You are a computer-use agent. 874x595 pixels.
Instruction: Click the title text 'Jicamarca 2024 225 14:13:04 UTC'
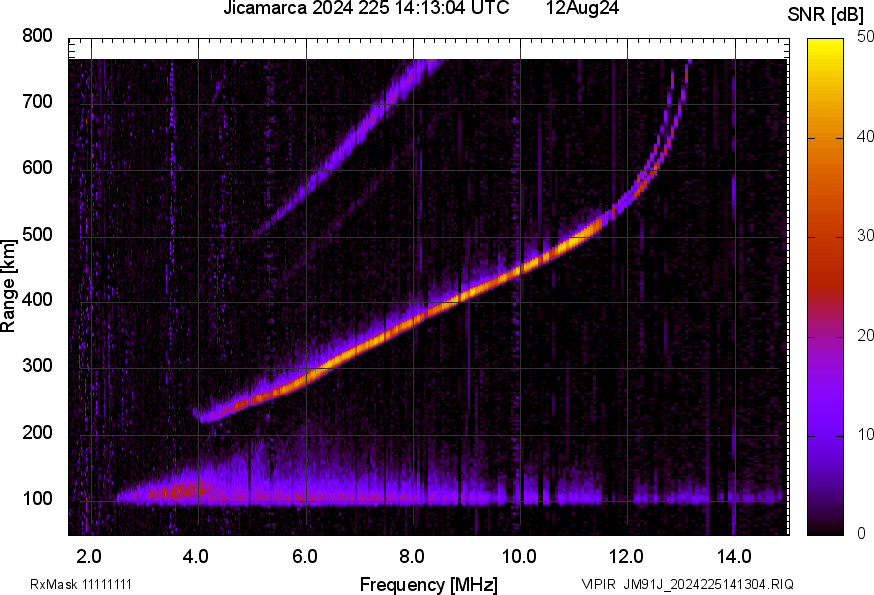pos(366,8)
